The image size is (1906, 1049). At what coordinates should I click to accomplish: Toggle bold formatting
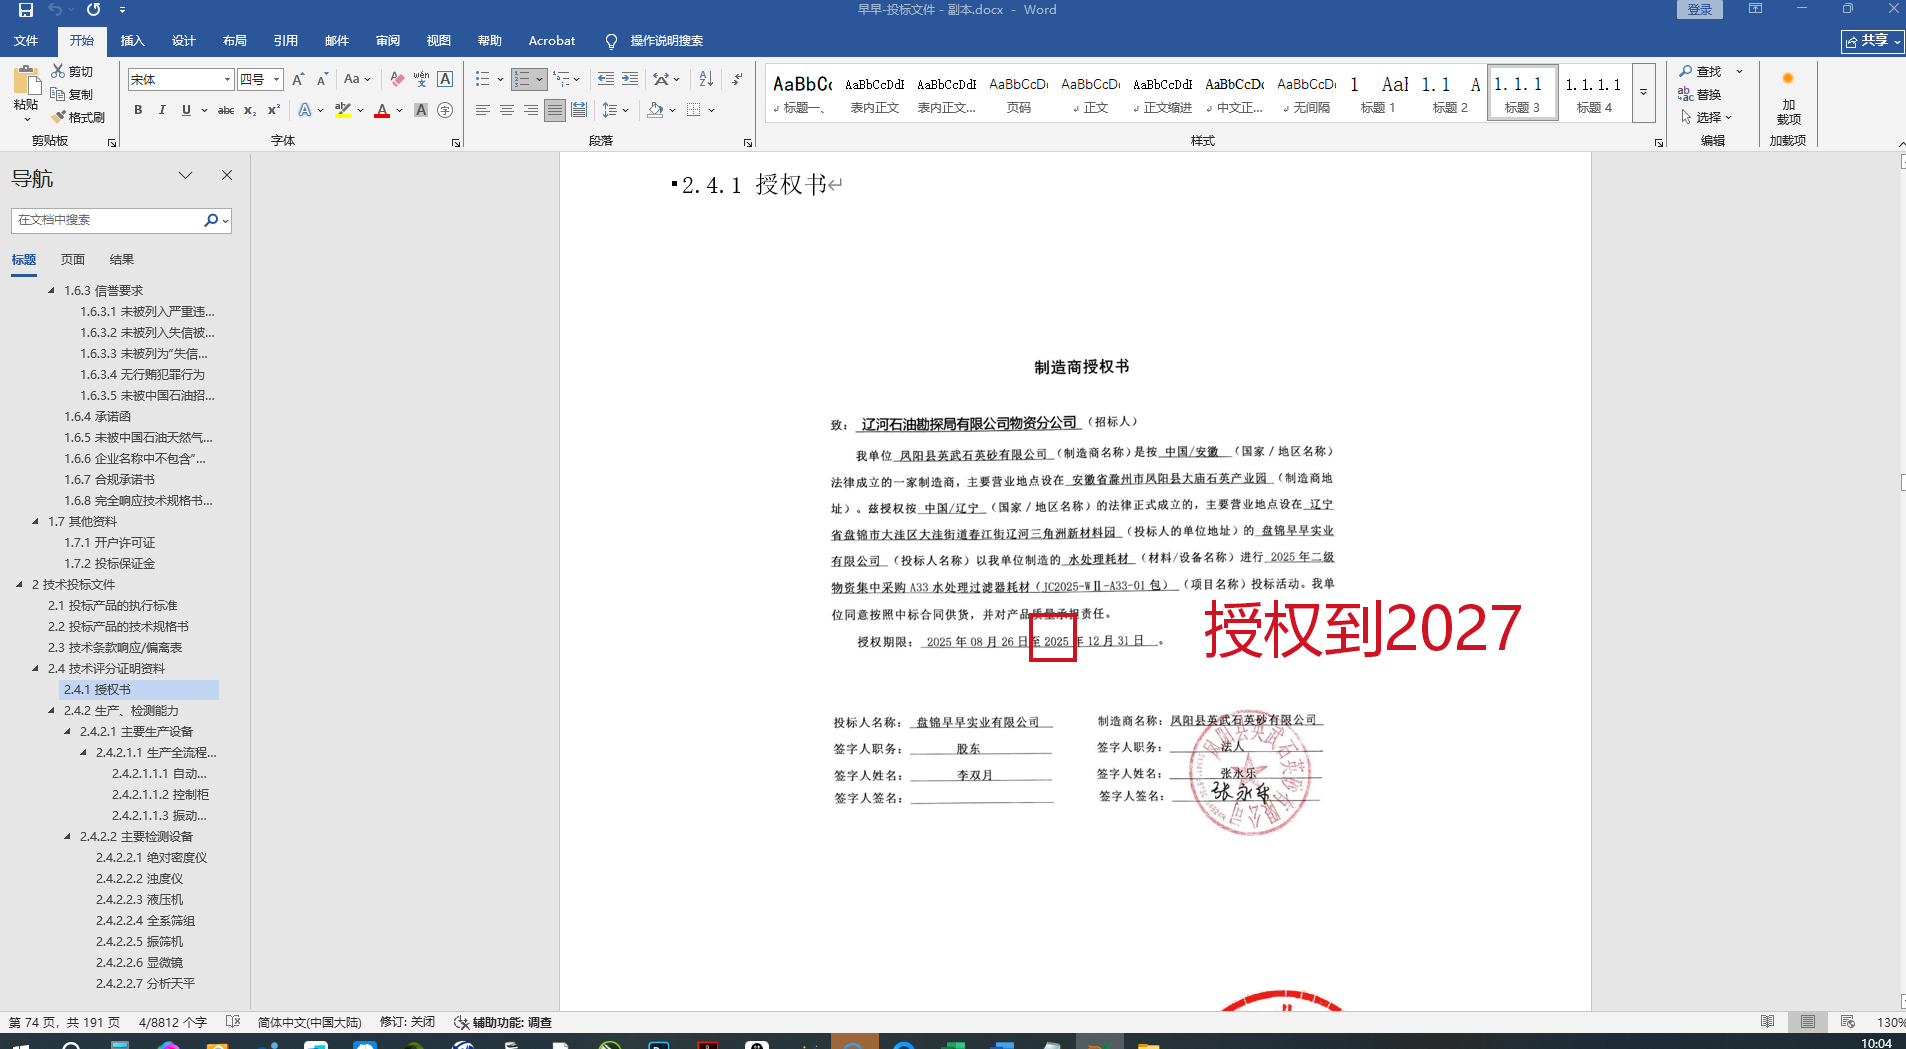(138, 110)
